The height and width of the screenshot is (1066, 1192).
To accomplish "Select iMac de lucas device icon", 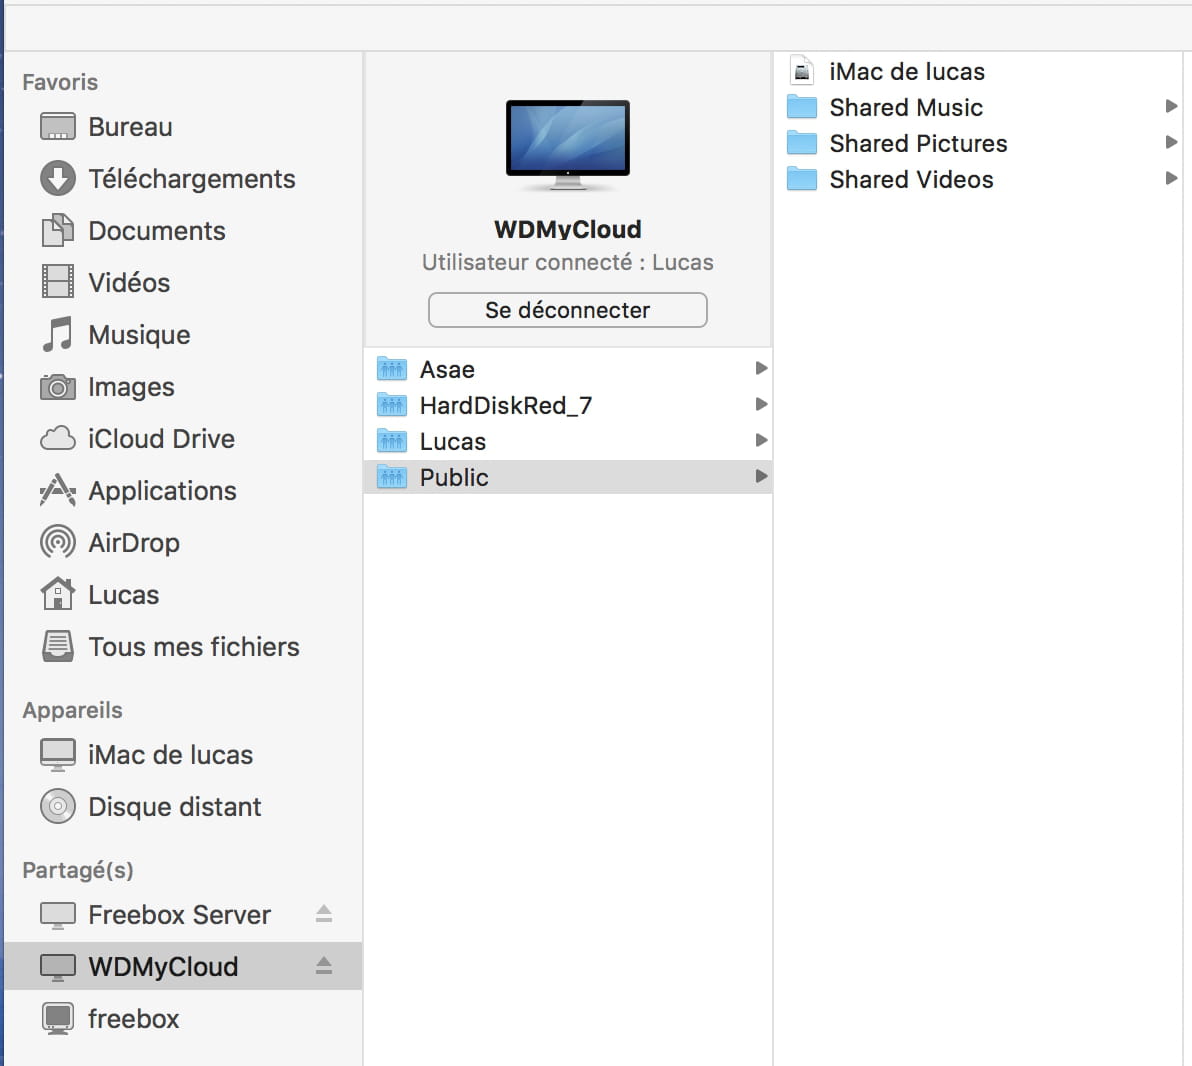I will click(58, 755).
